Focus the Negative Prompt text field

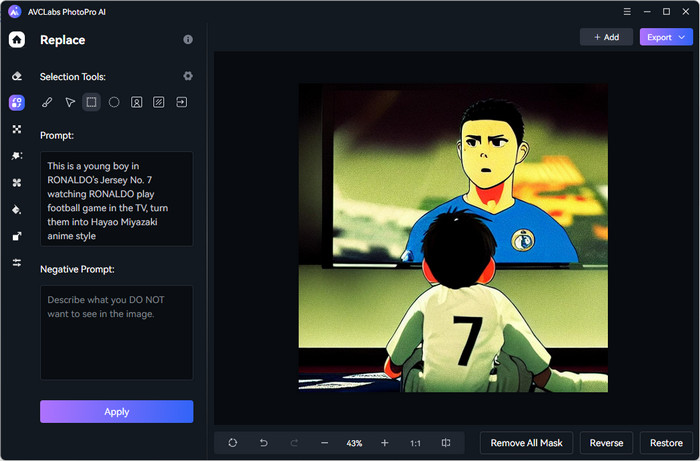click(116, 332)
